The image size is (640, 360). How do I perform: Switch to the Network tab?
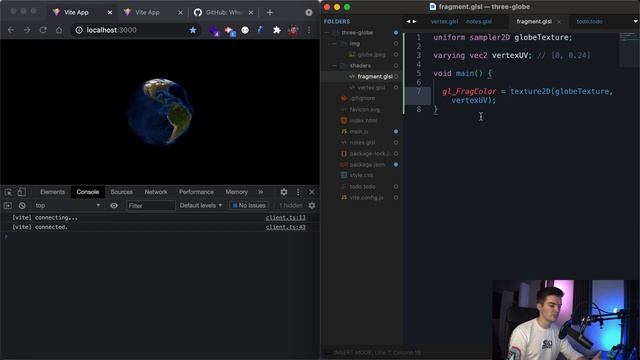coord(156,192)
